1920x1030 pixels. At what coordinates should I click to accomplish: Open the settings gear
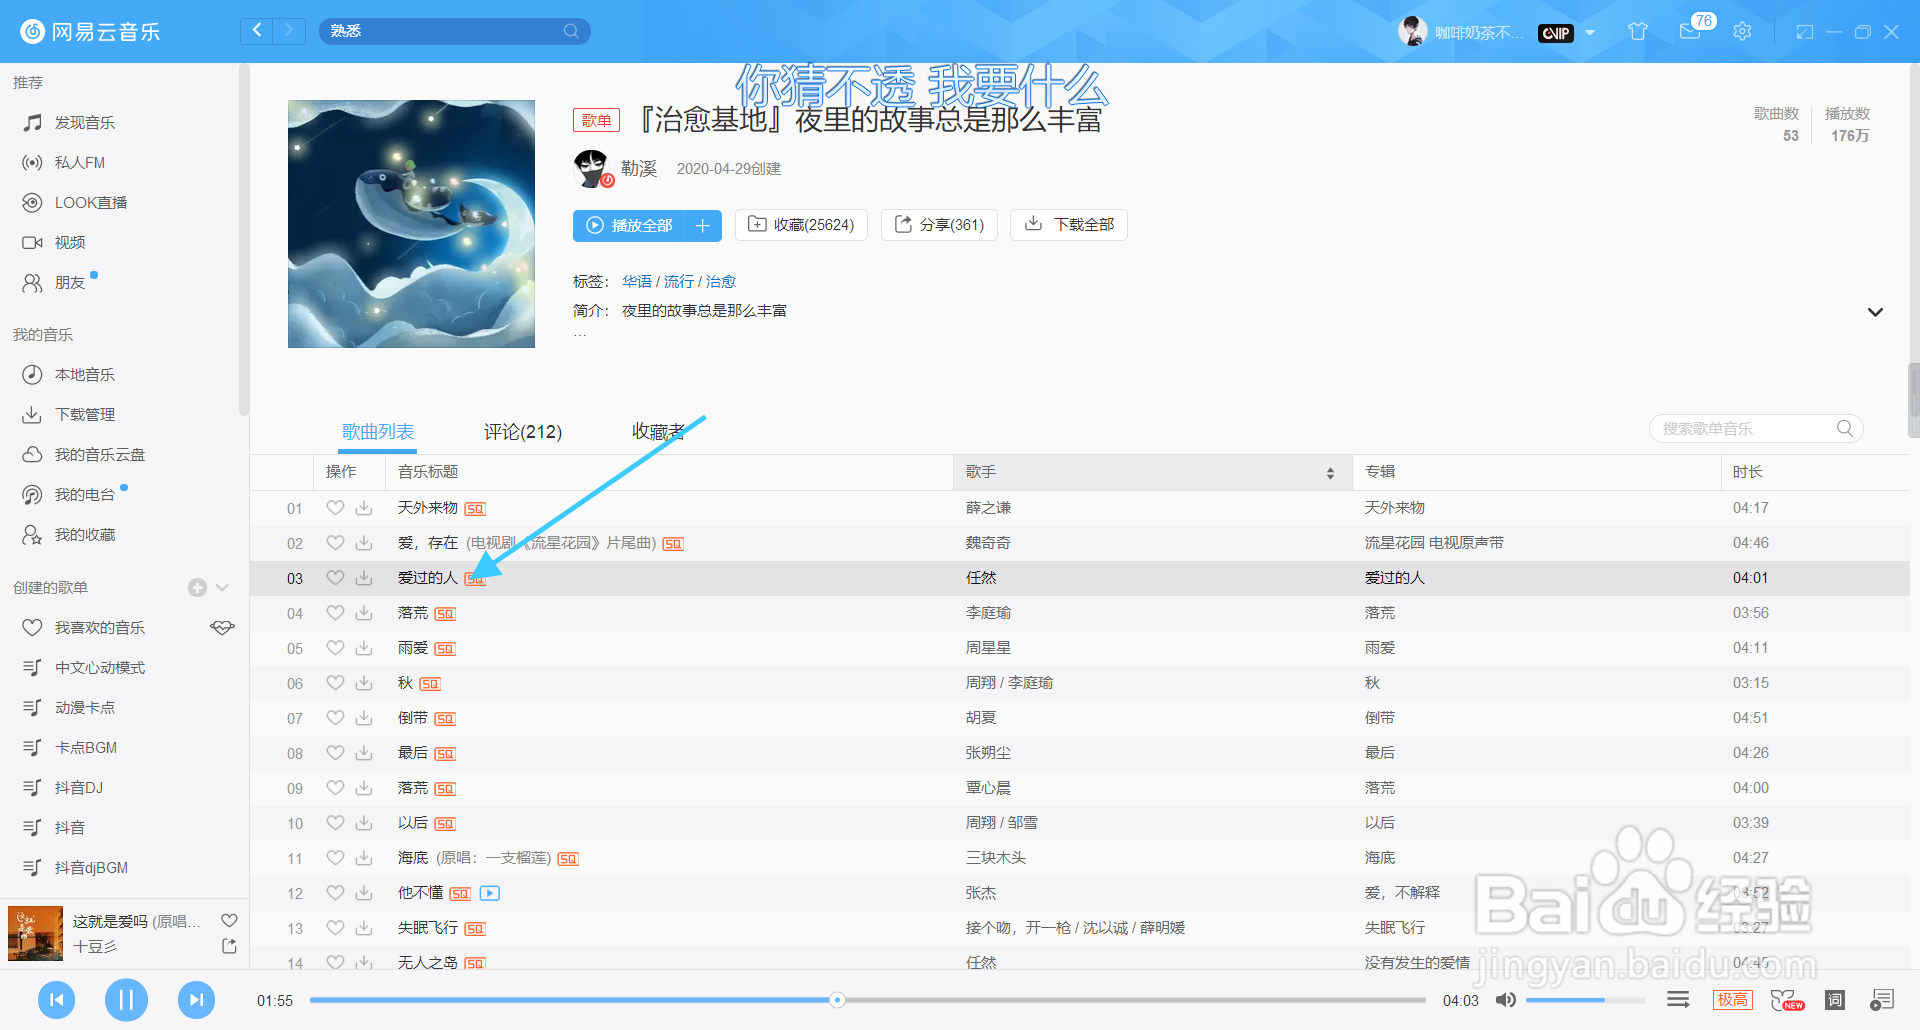[x=1742, y=32]
